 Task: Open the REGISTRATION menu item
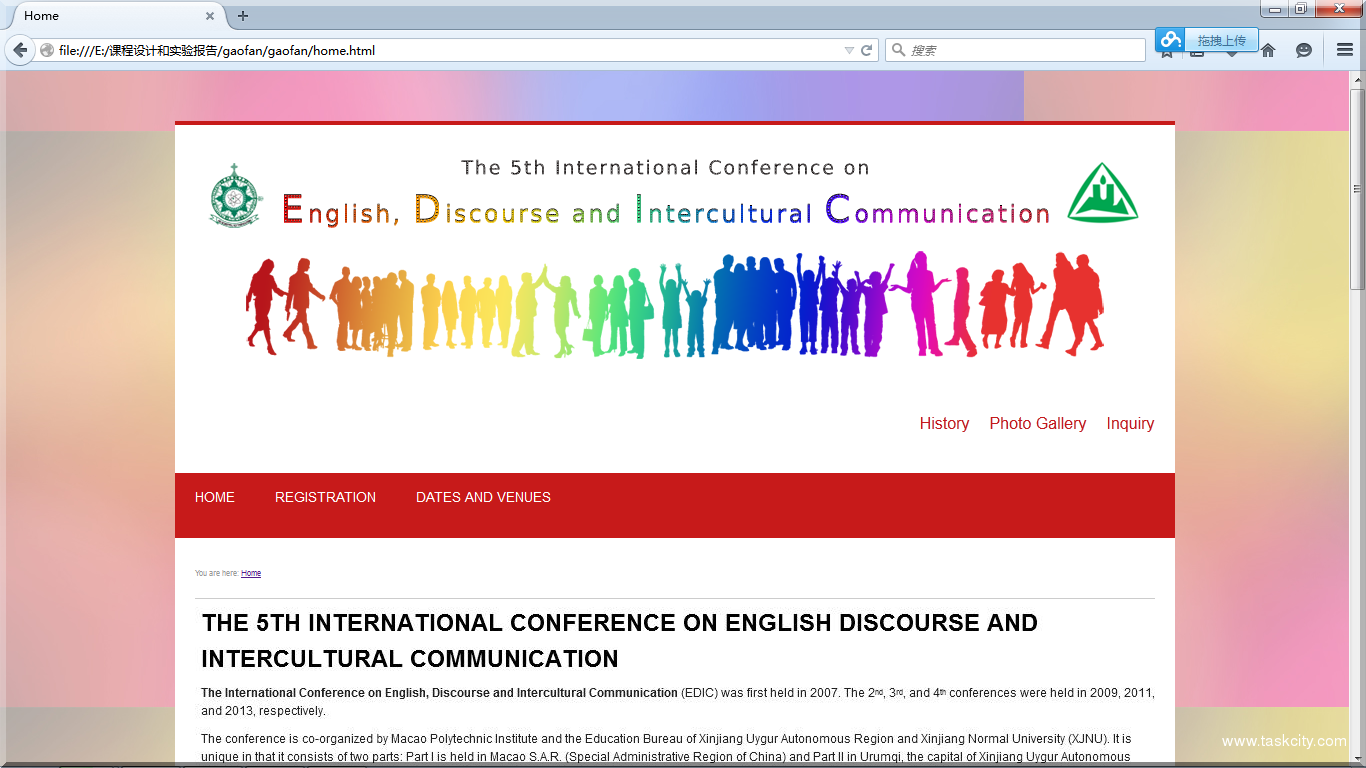click(325, 497)
